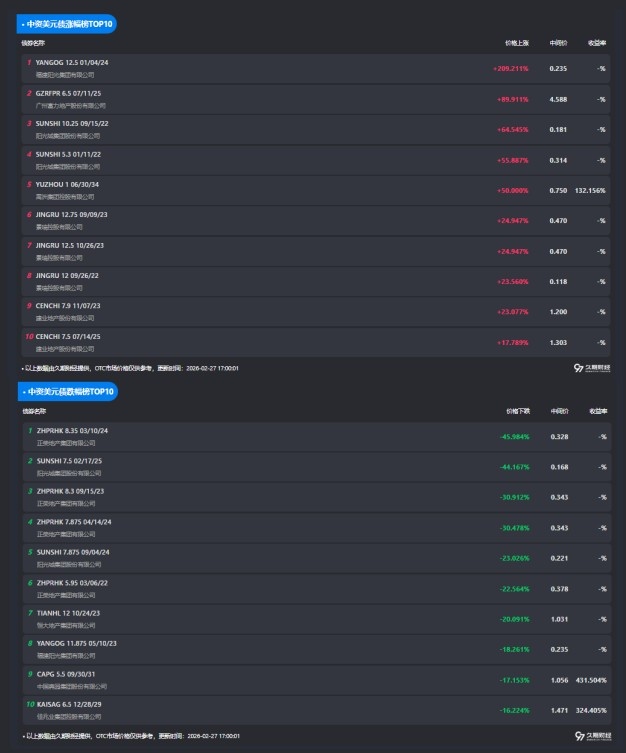626x753 pixels.
Task: Open the GZRFPR 6.5 07/11/25 bond
Action: (68, 93)
